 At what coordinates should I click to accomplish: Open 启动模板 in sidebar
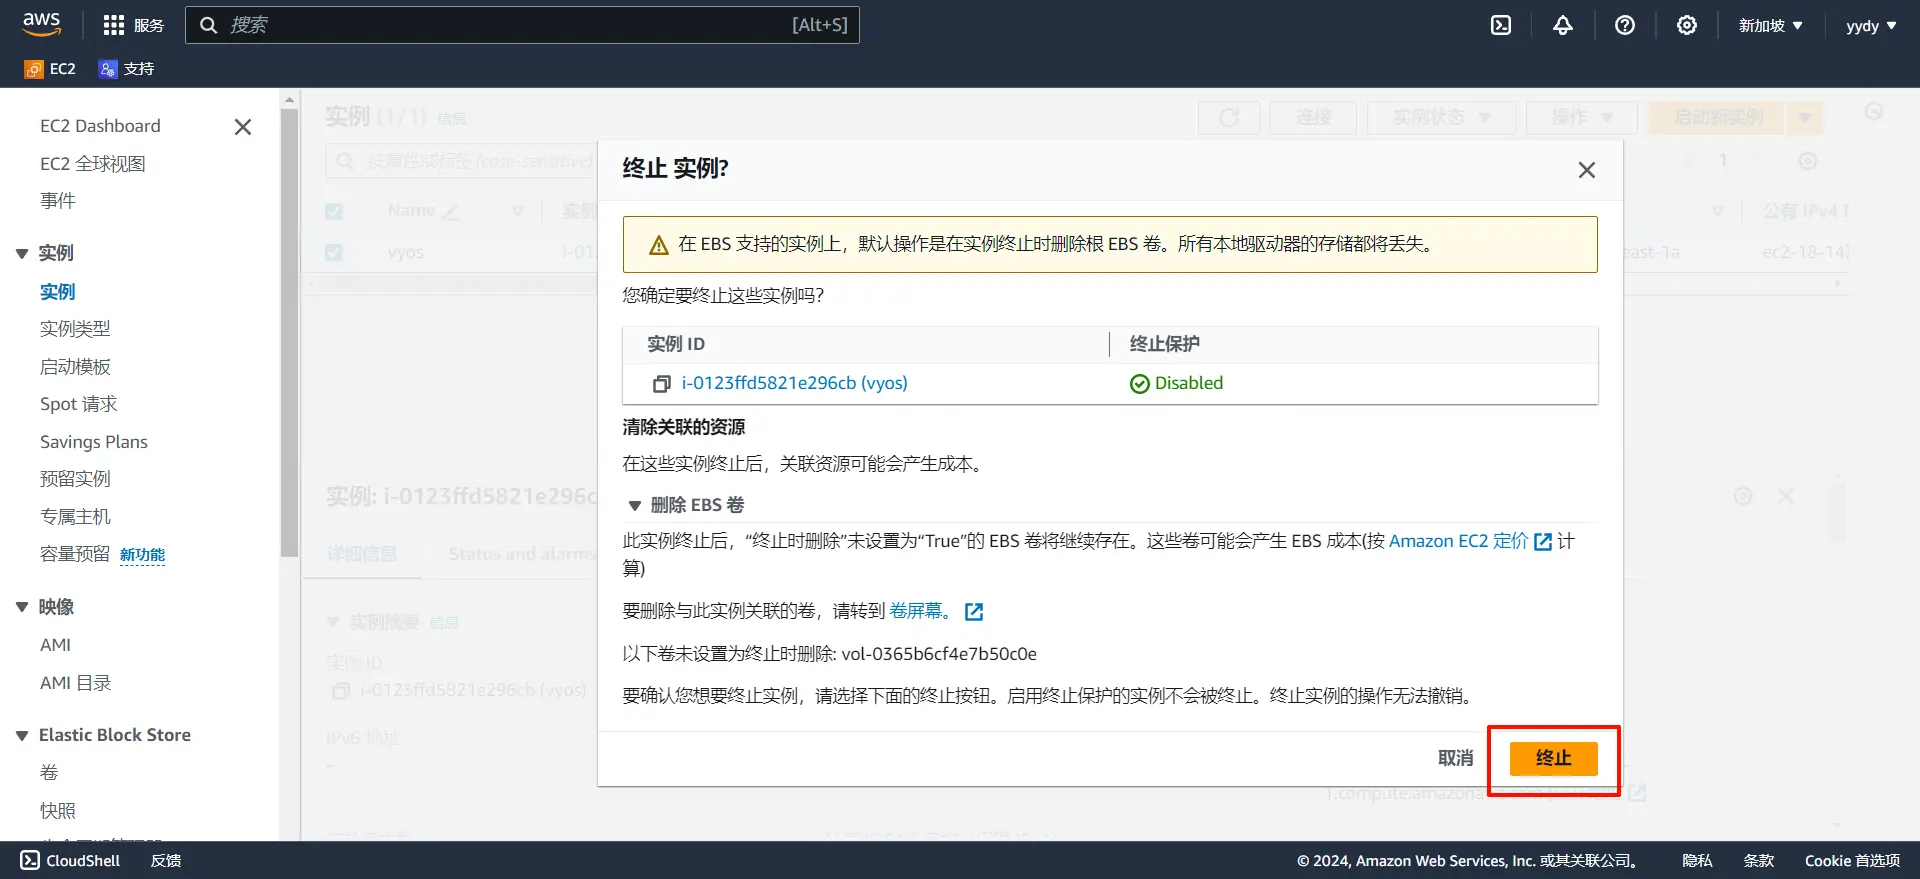pos(75,367)
